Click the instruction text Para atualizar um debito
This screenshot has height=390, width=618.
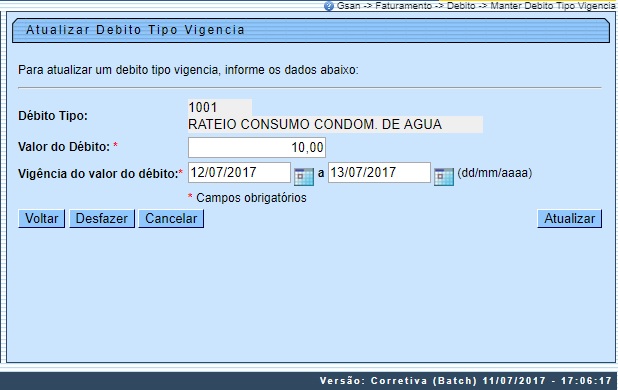click(x=188, y=70)
